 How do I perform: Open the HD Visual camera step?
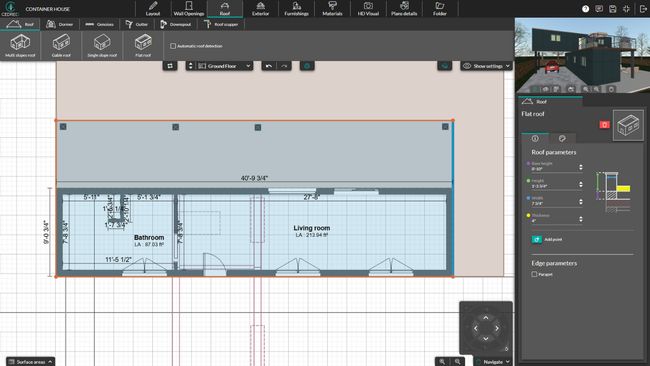[x=368, y=9]
